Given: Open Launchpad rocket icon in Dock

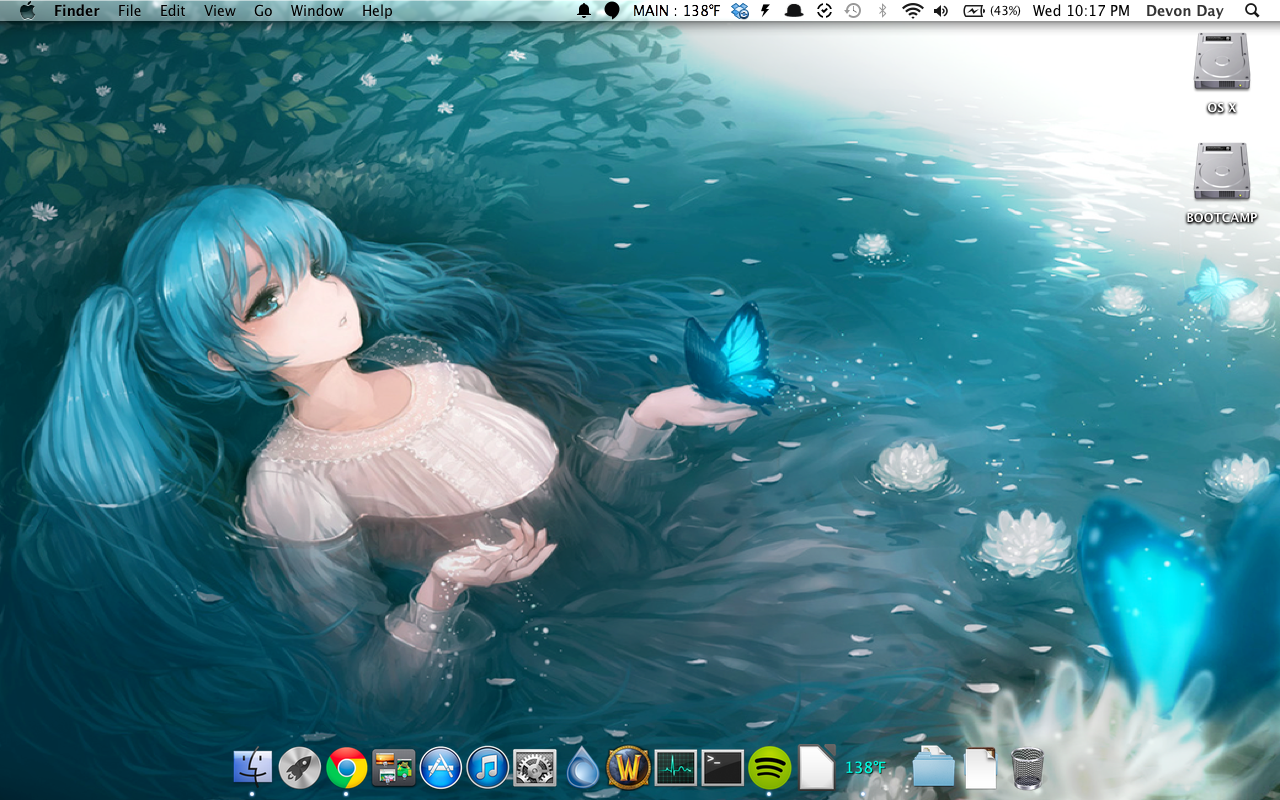Looking at the screenshot, I should pyautogui.click(x=299, y=768).
